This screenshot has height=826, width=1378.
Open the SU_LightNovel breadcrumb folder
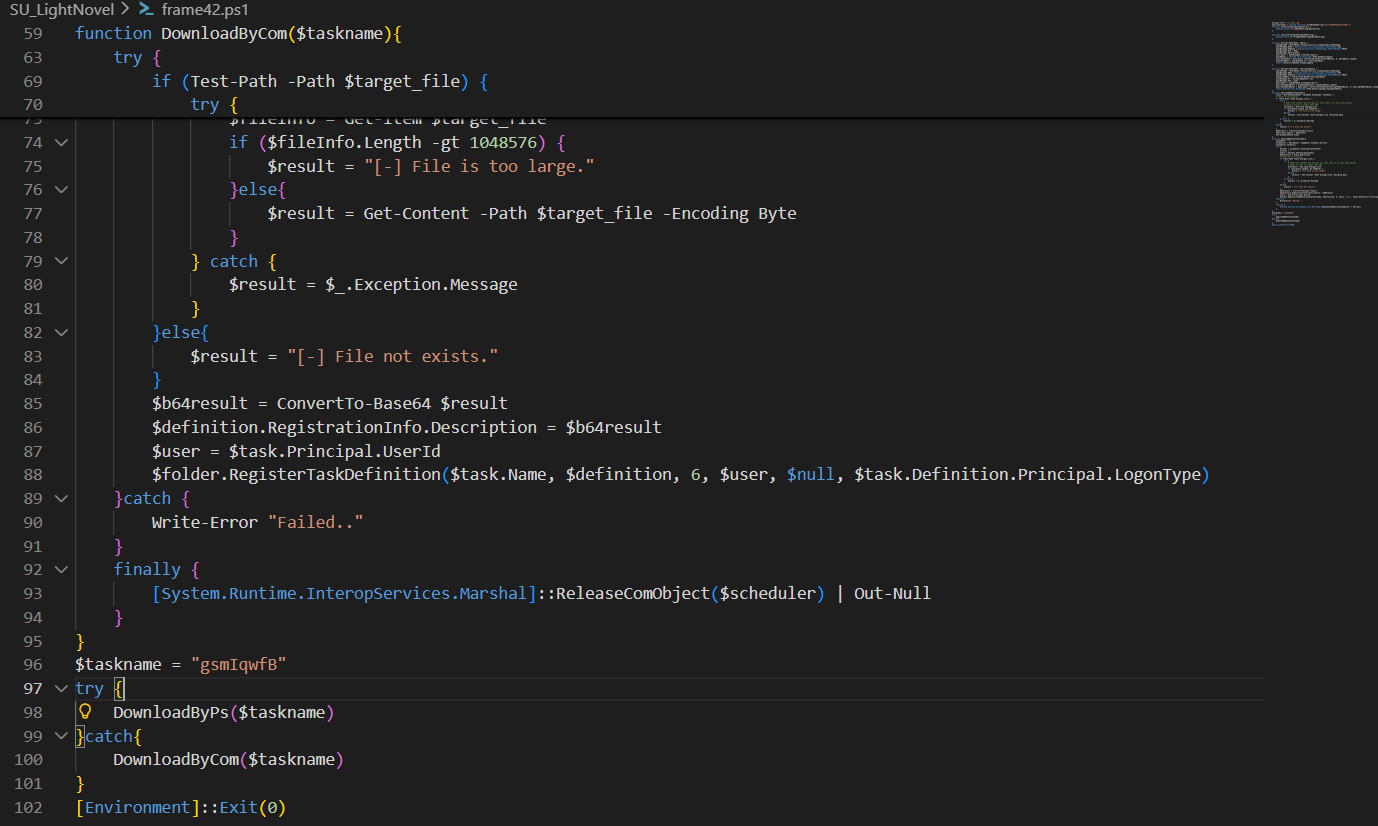pyautogui.click(x=62, y=10)
